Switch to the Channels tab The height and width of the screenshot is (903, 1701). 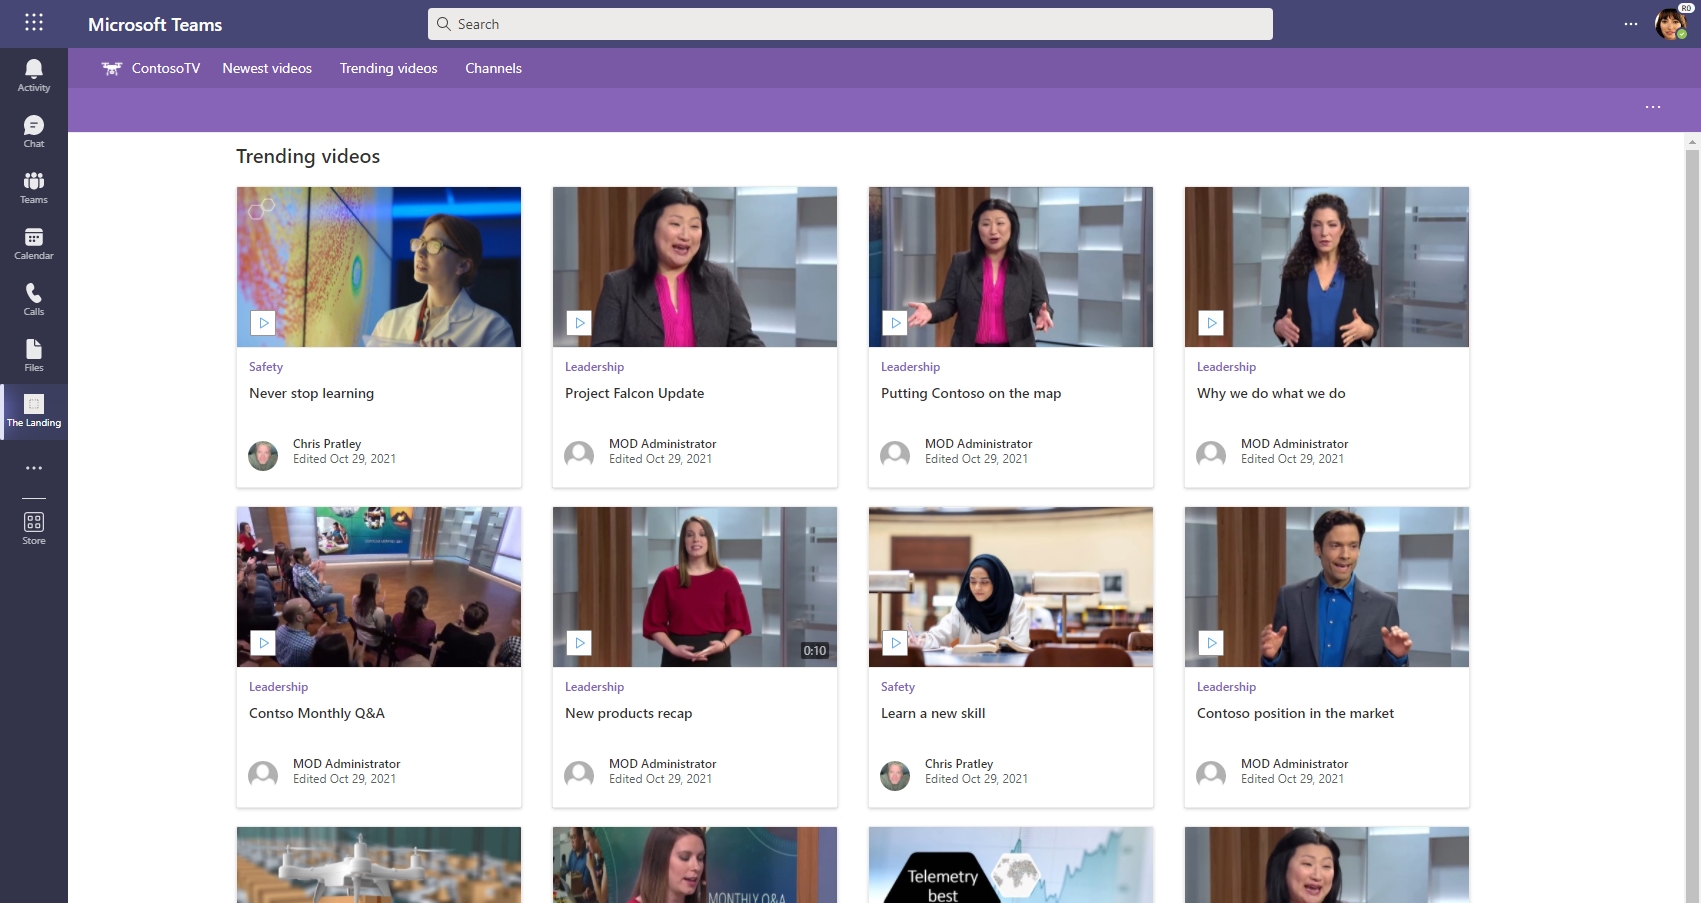click(x=493, y=68)
